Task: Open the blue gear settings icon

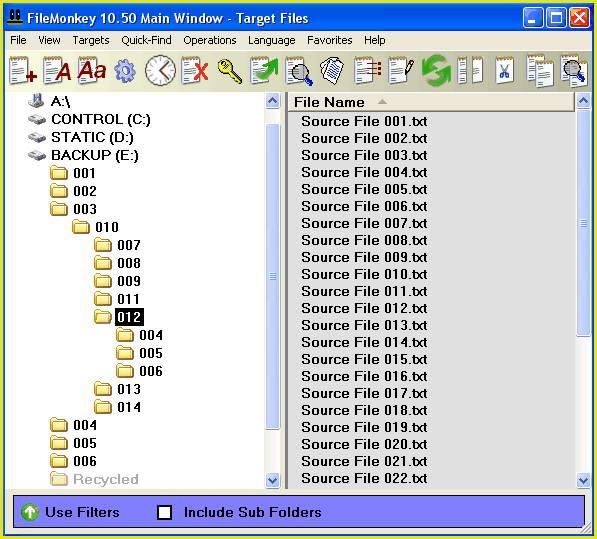Action: pos(125,71)
